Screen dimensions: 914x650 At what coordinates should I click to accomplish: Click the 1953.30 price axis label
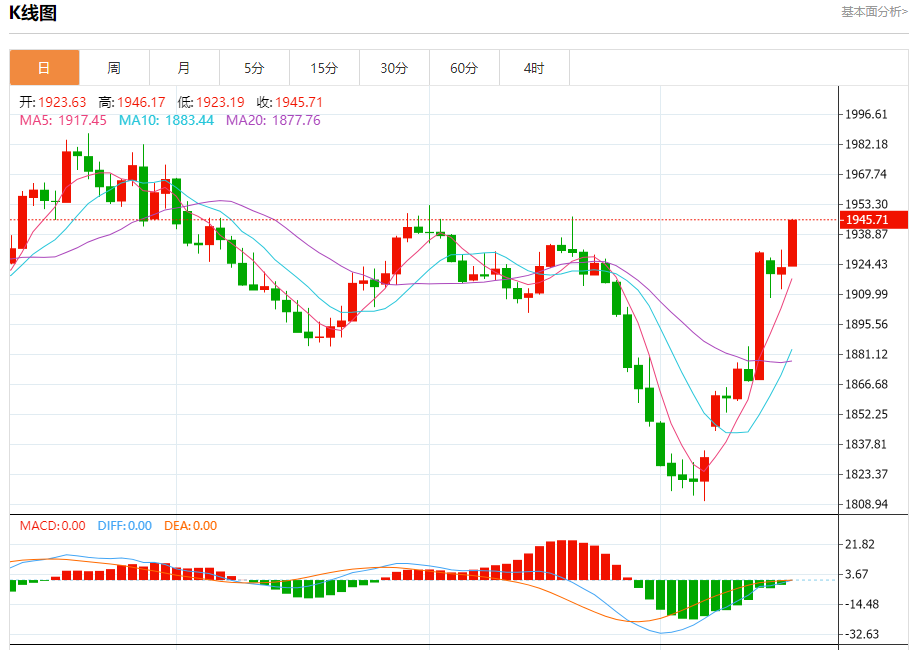[x=867, y=204]
